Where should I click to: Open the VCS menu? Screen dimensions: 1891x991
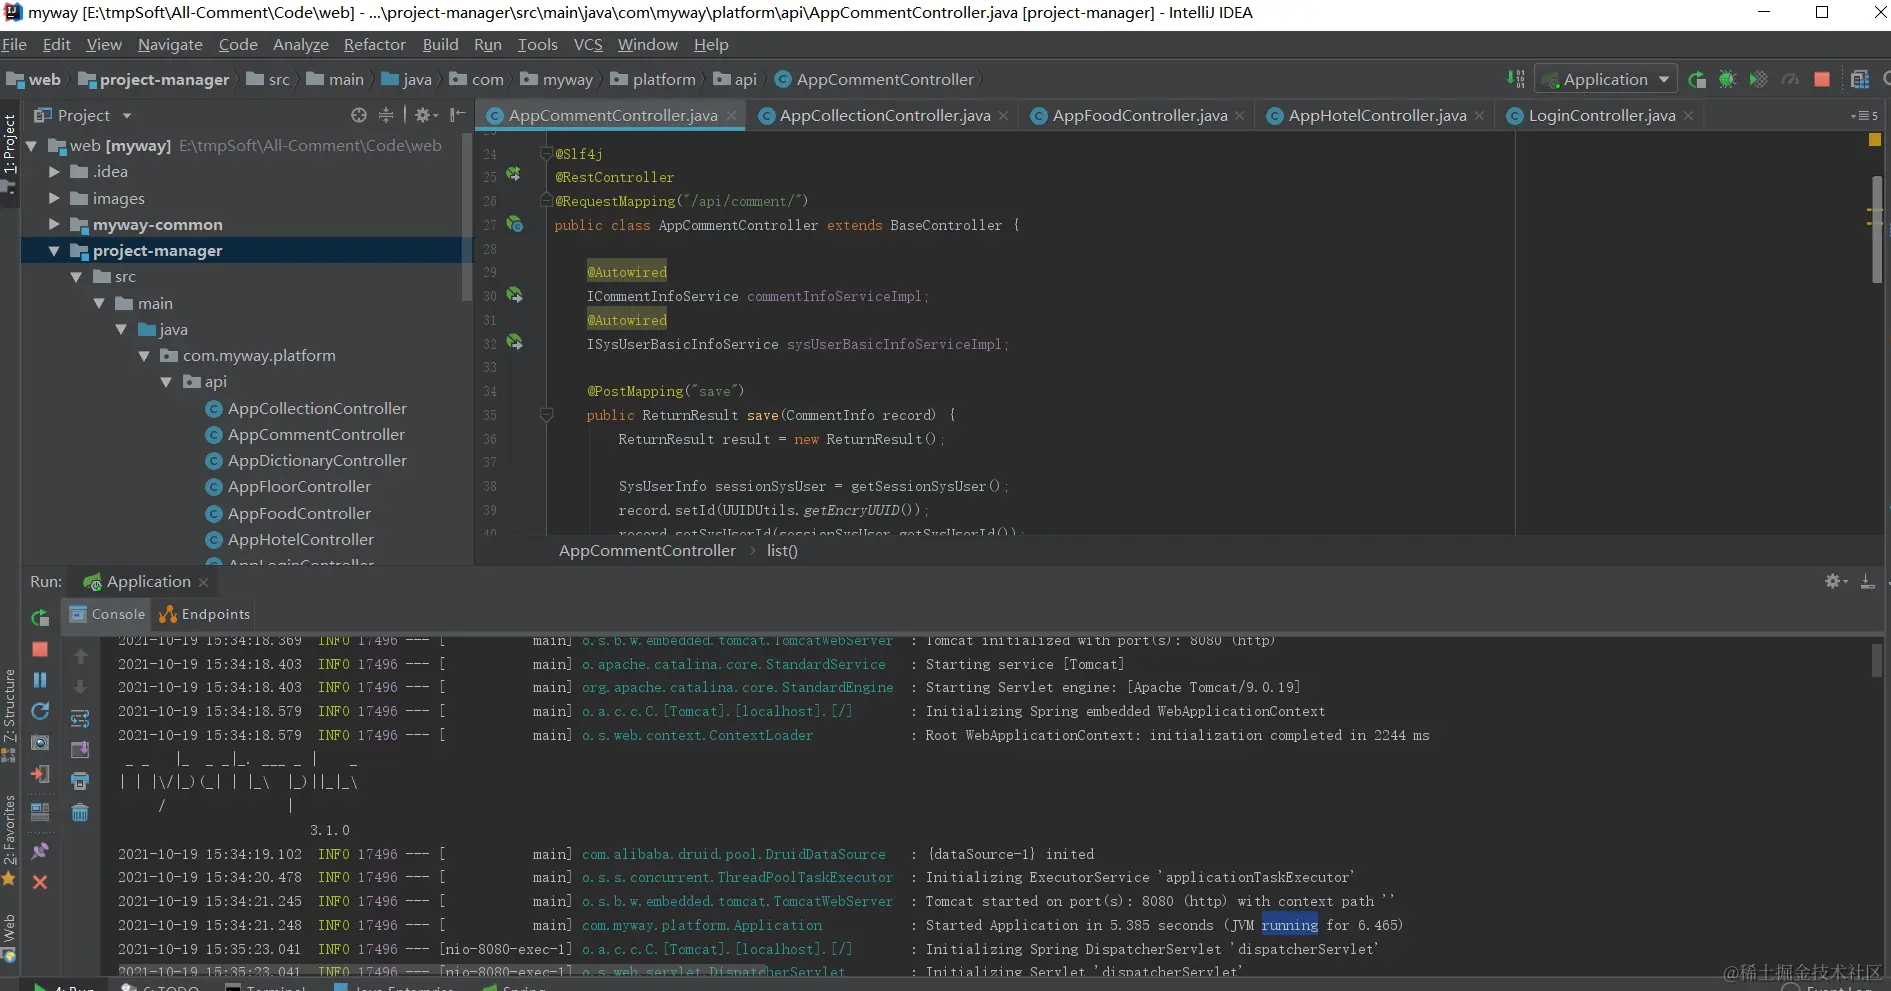[x=588, y=44]
